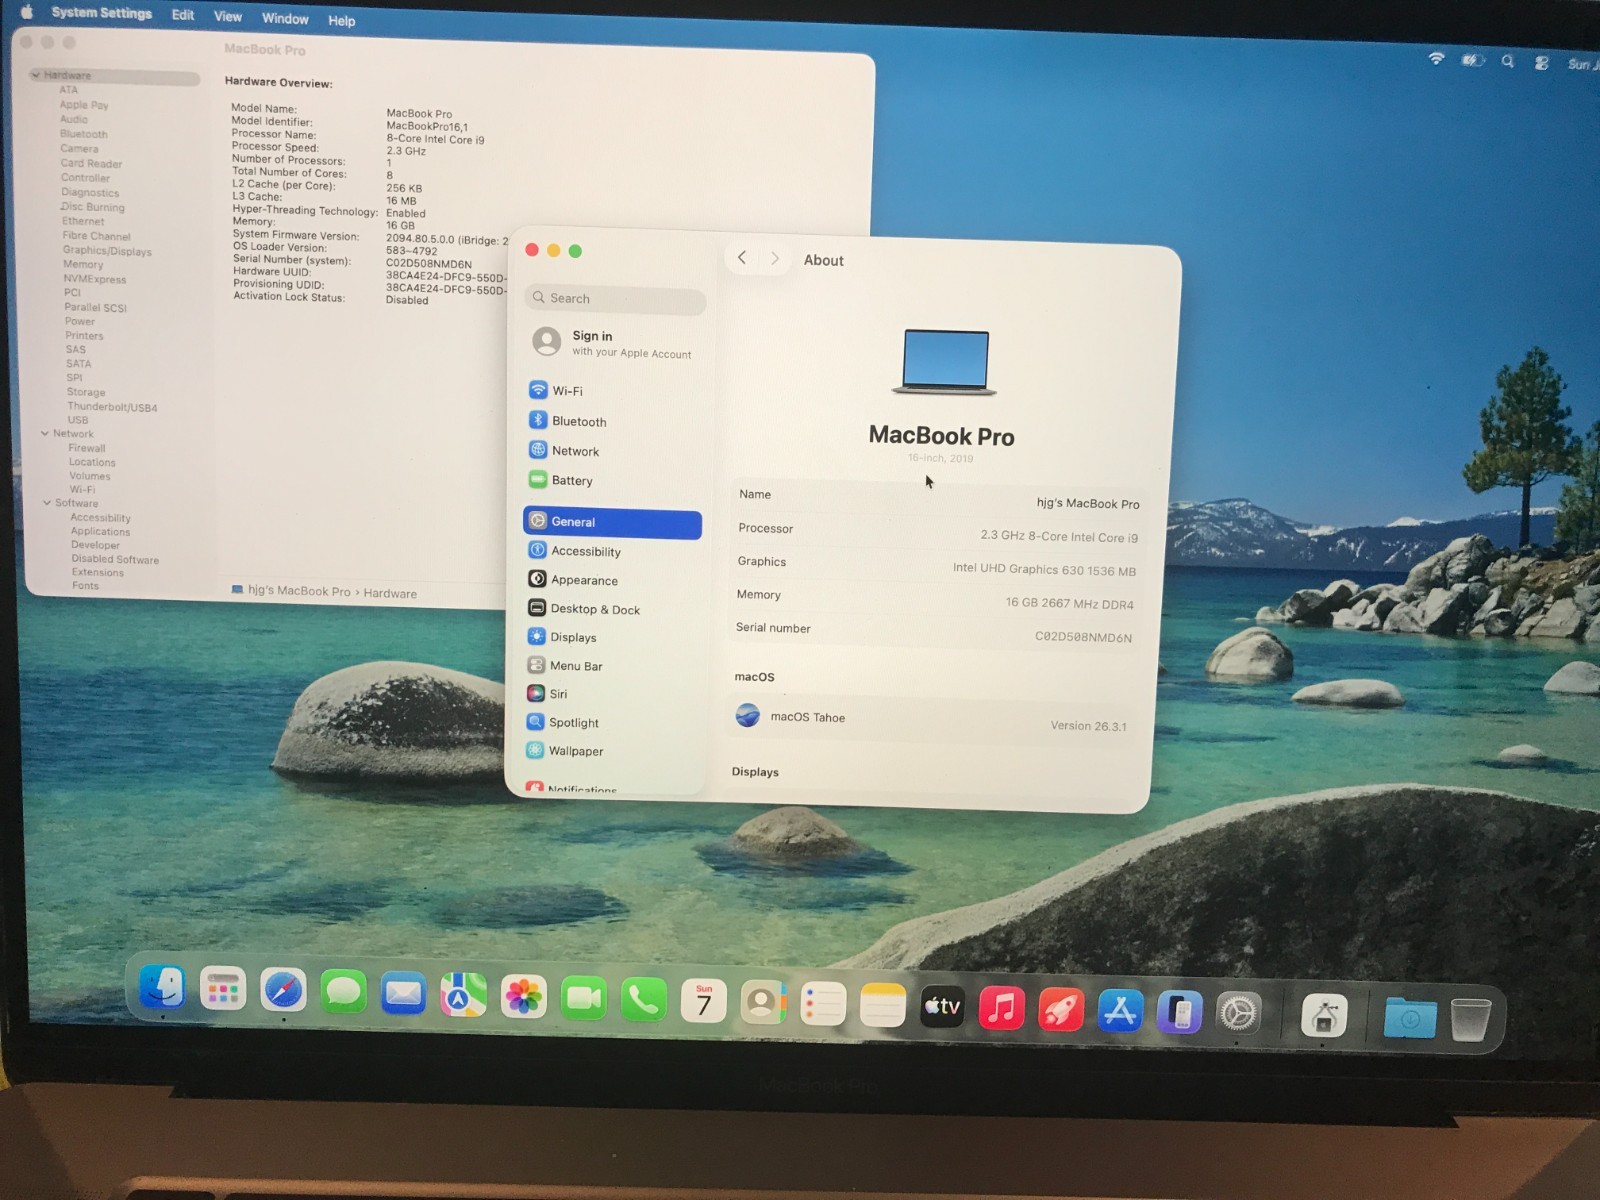Open the Trash in the Dock
Image resolution: width=1600 pixels, height=1200 pixels.
[x=1470, y=1020]
